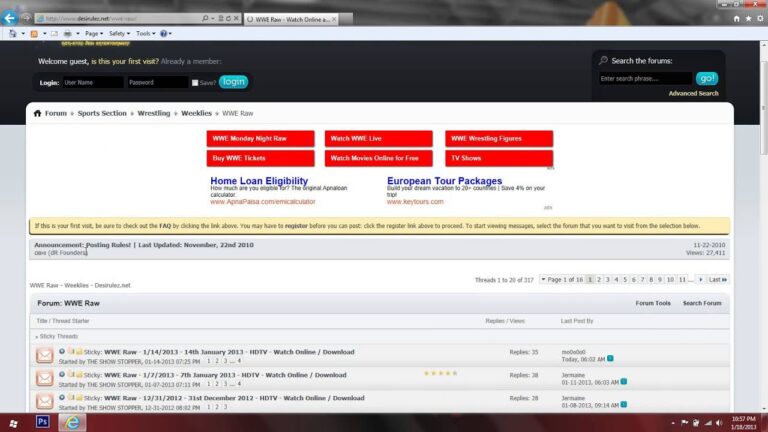Show hidden tray icons arrow
Image resolution: width=768 pixels, height=432 pixels.
pos(673,423)
